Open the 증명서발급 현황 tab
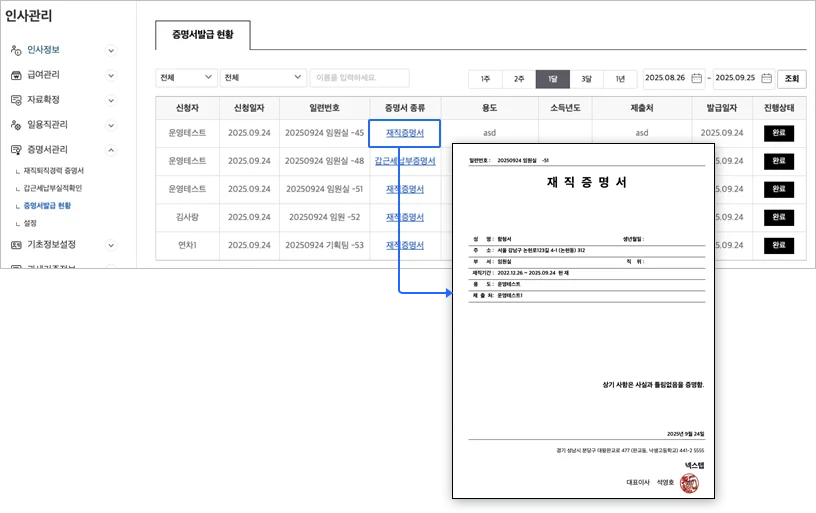 point(203,35)
